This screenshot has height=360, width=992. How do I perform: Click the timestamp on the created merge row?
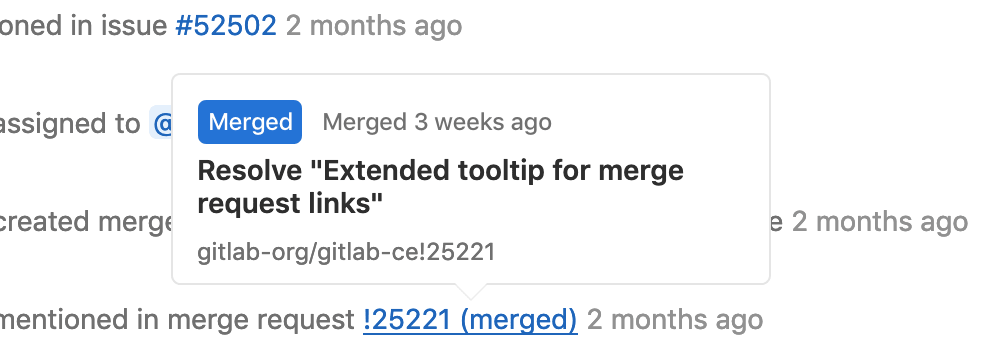pos(880,222)
